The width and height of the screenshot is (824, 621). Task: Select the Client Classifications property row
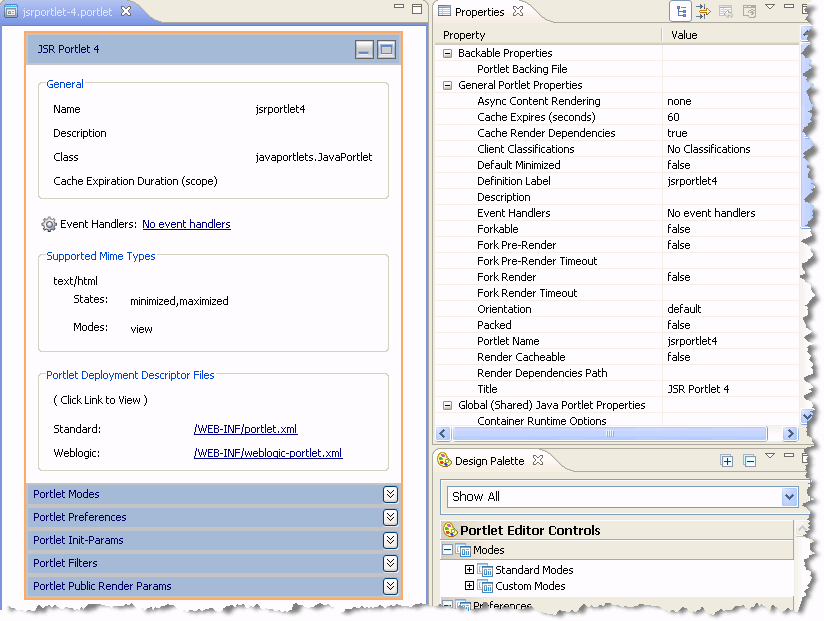(x=617, y=149)
